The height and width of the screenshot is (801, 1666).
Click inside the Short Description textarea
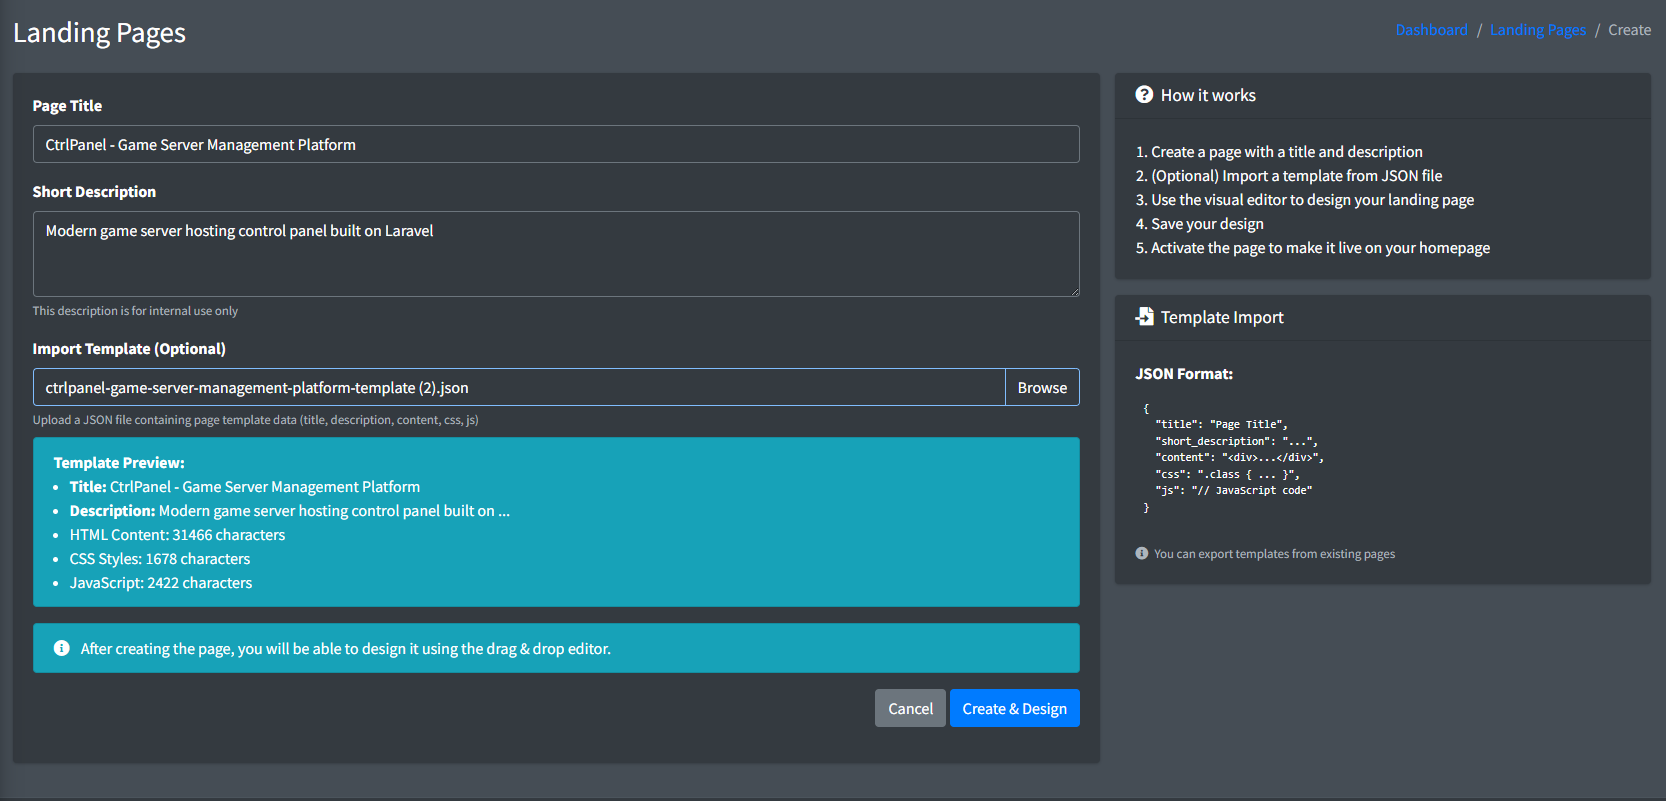coord(555,253)
